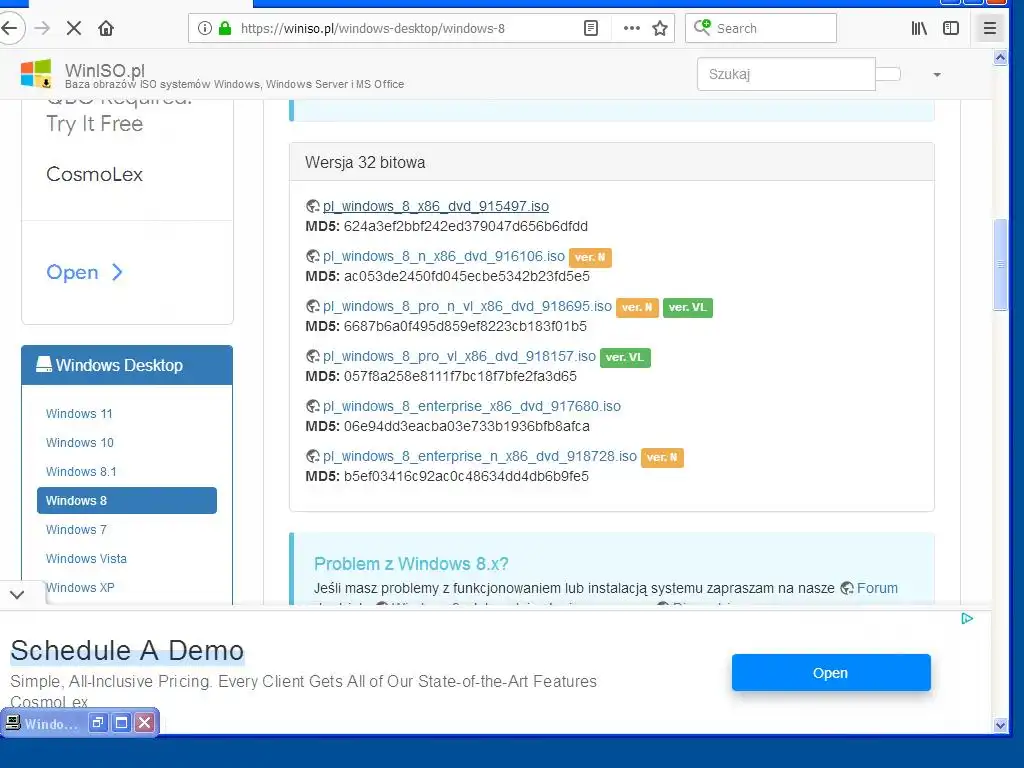Click the AdChoices icon on bottom ad

967,618
